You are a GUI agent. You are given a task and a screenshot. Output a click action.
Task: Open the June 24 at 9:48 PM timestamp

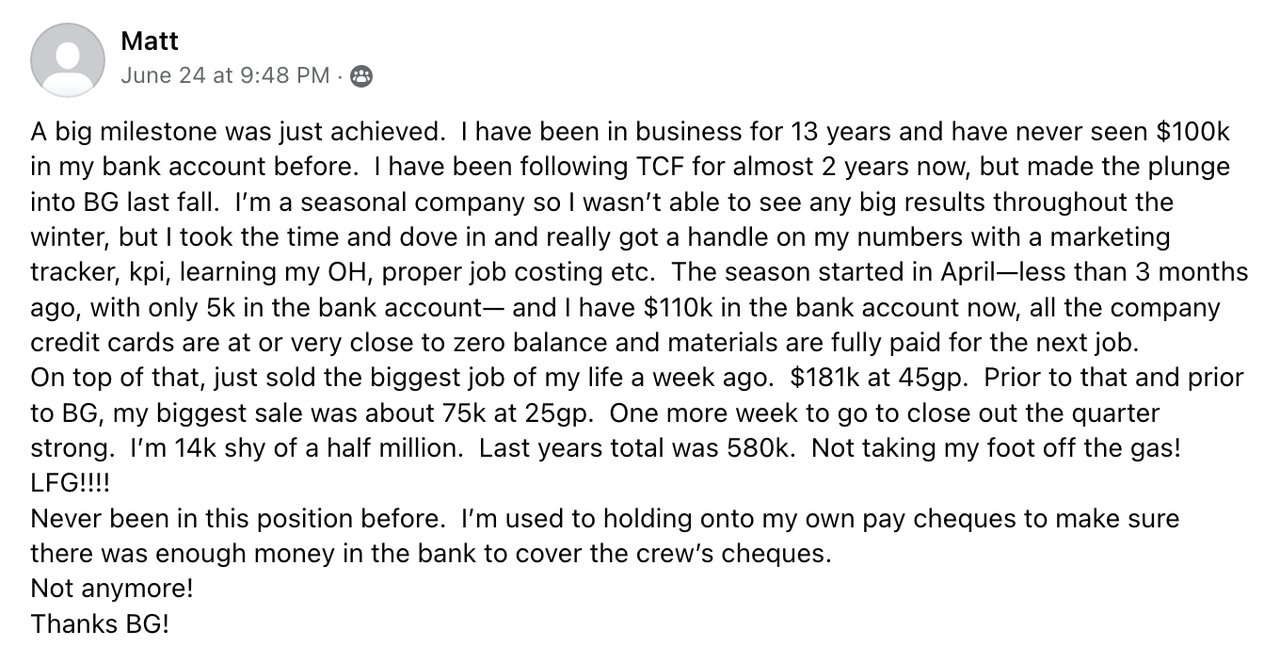tap(225, 76)
